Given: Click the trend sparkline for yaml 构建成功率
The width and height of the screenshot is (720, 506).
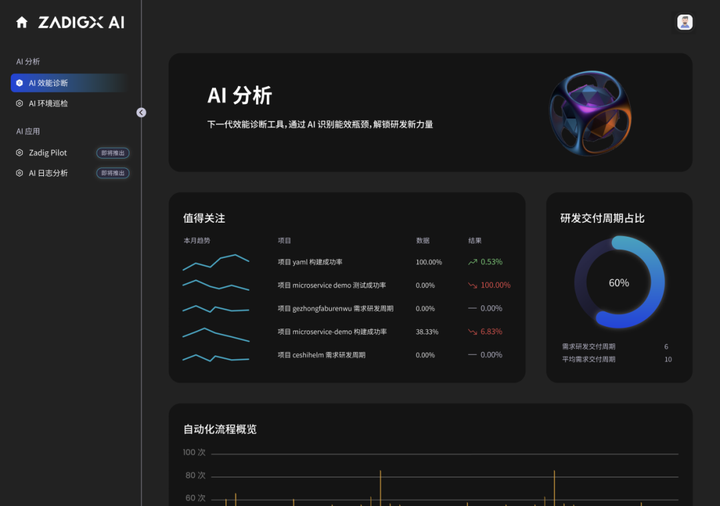Looking at the screenshot, I should [x=216, y=262].
